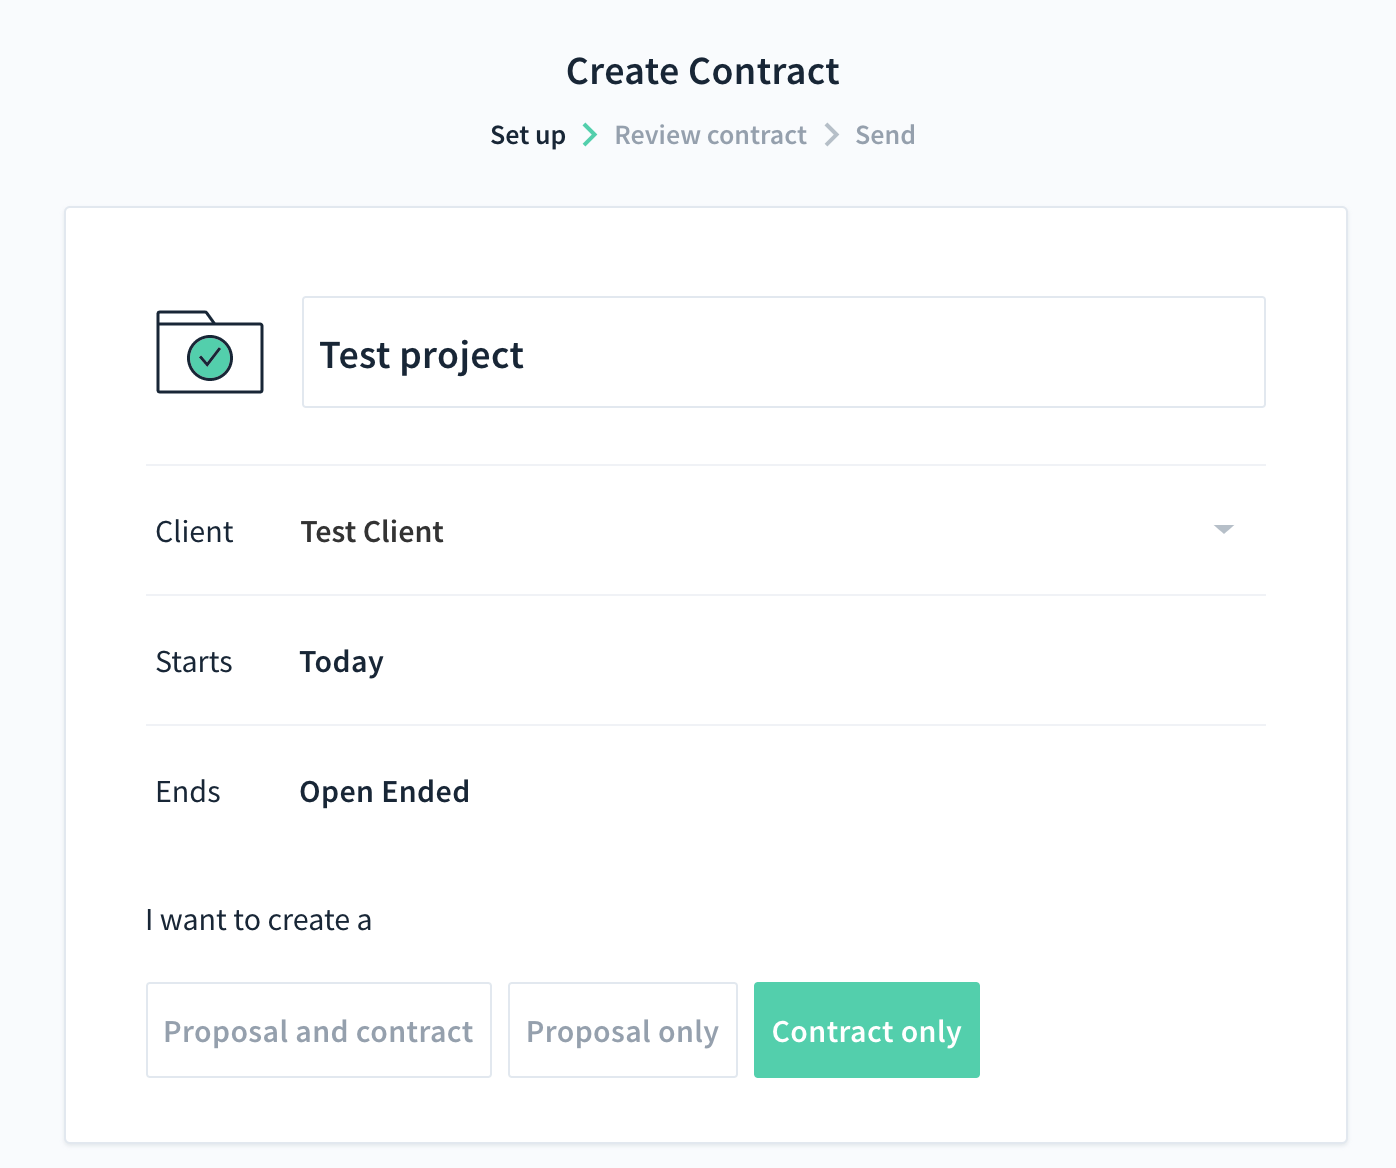Viewport: 1396px width, 1168px height.
Task: Select the "Contract only" option
Action: click(866, 1030)
